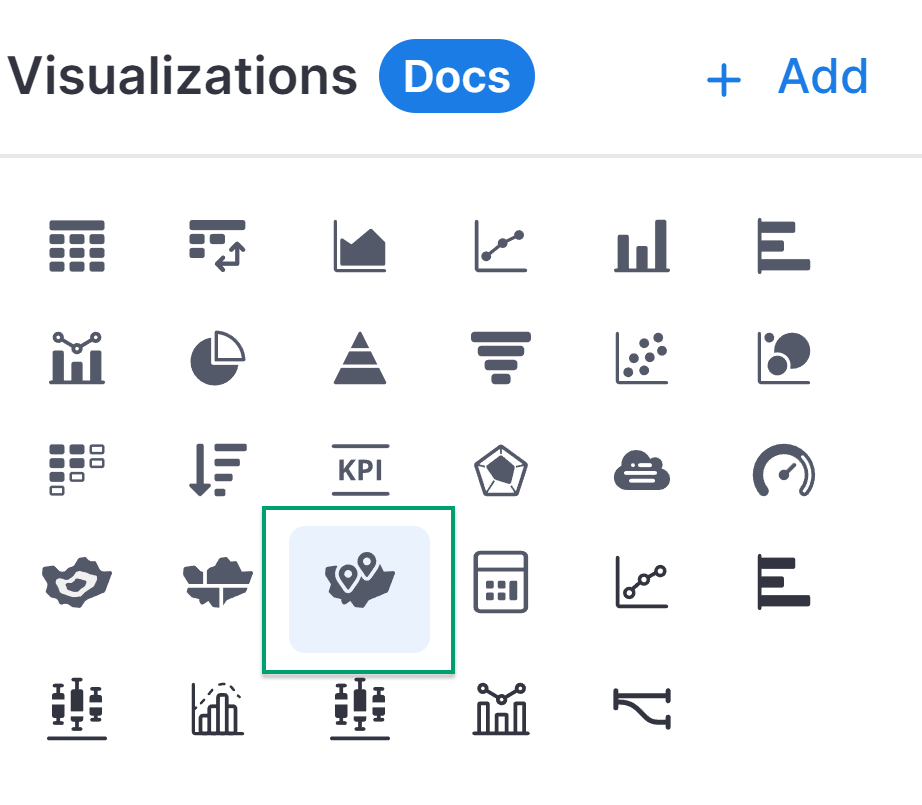
Task: Select the word cloud visualization
Action: point(642,470)
